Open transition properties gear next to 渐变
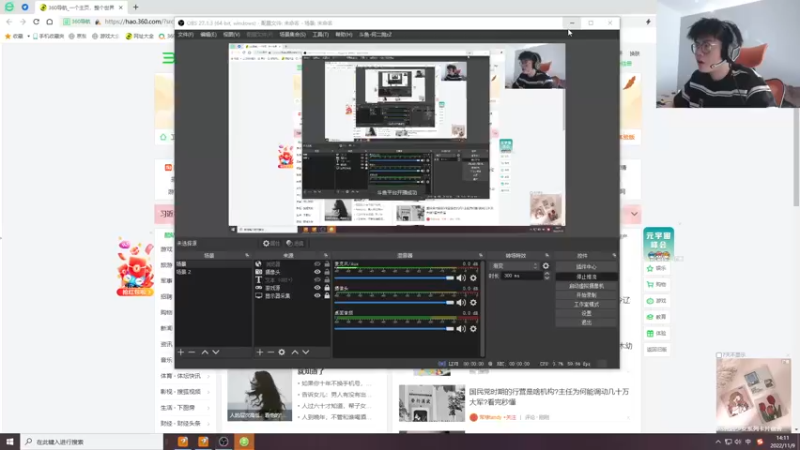Image resolution: width=800 pixels, height=450 pixels. 546,266
